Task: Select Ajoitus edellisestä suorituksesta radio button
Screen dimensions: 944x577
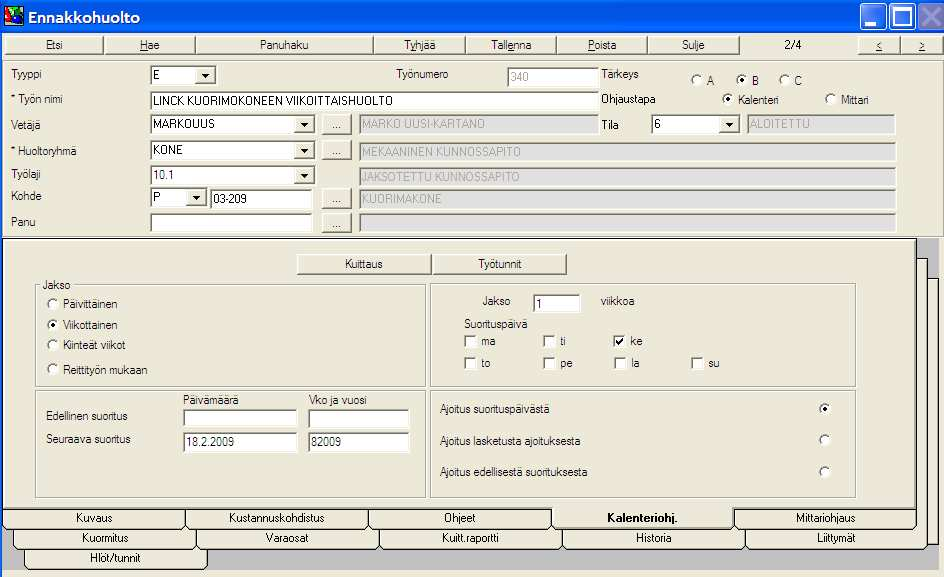Action: [824, 472]
